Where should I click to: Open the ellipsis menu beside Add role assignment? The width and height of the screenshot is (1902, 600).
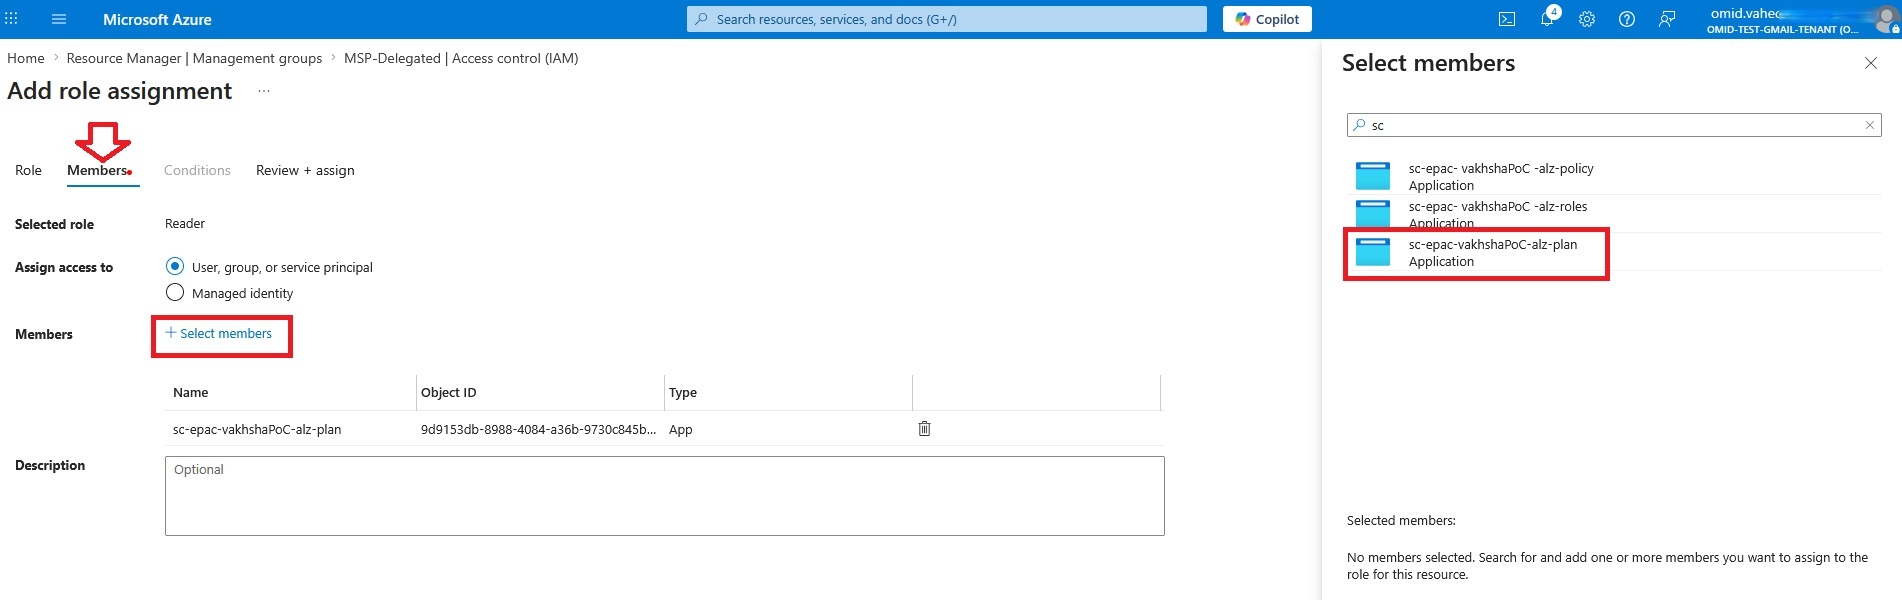[264, 91]
